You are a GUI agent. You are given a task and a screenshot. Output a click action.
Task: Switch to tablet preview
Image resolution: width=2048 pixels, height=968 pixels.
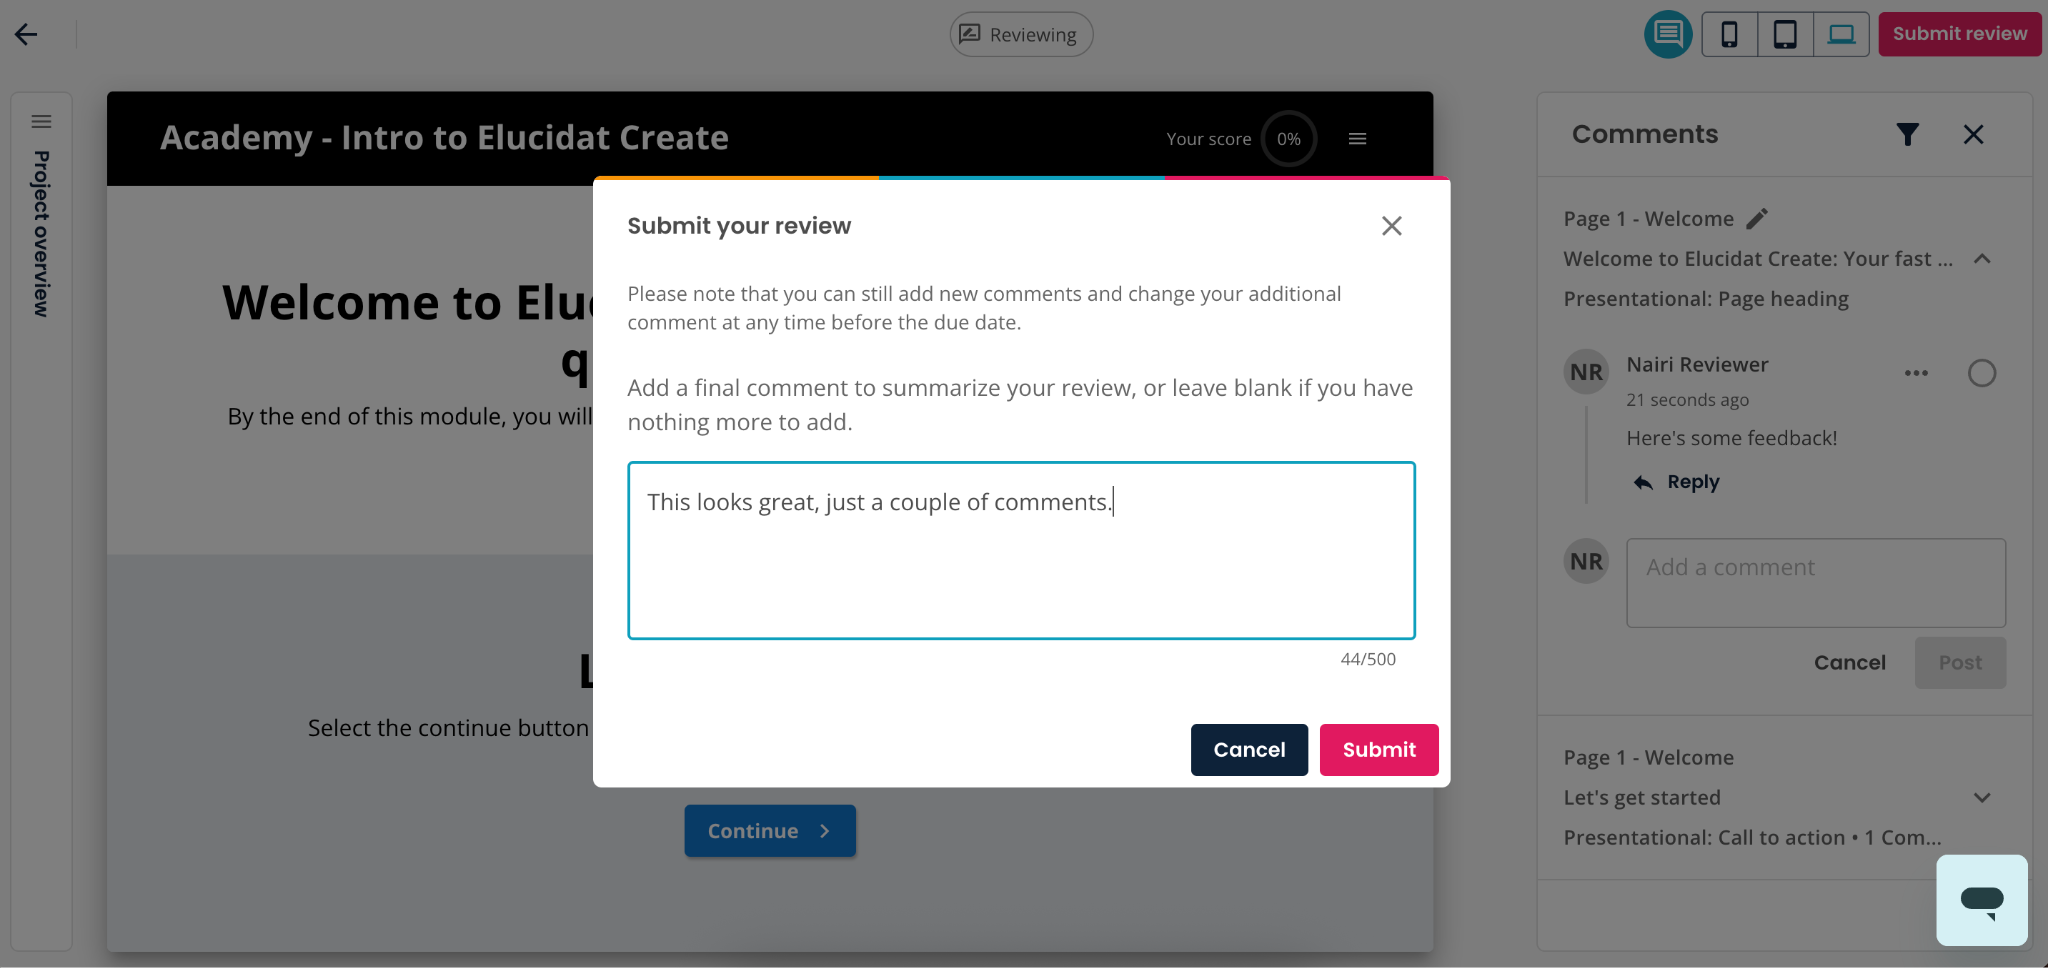point(1785,34)
